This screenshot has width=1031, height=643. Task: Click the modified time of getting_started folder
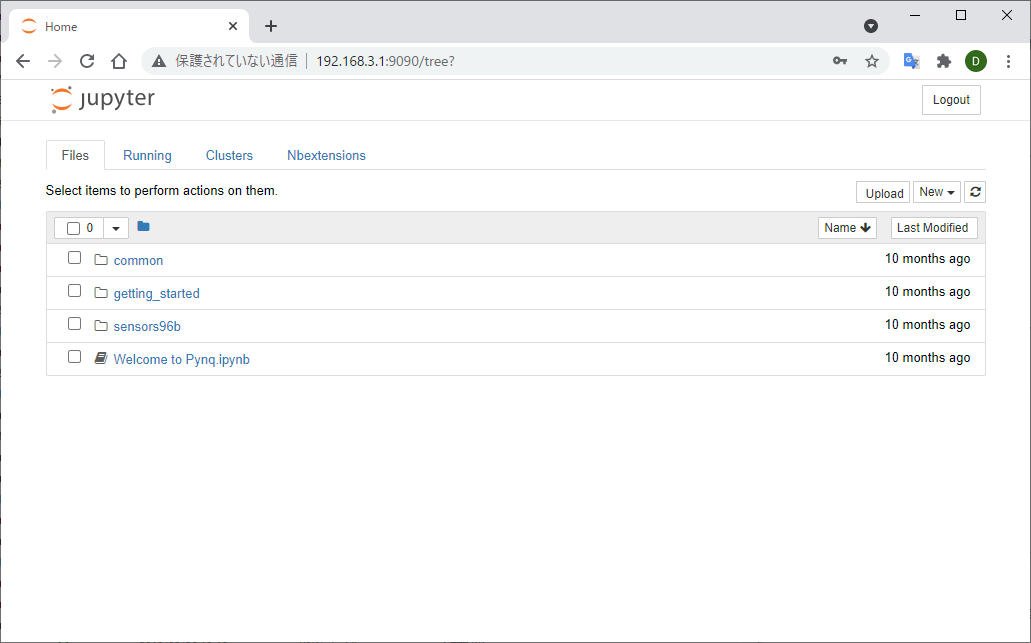point(927,291)
